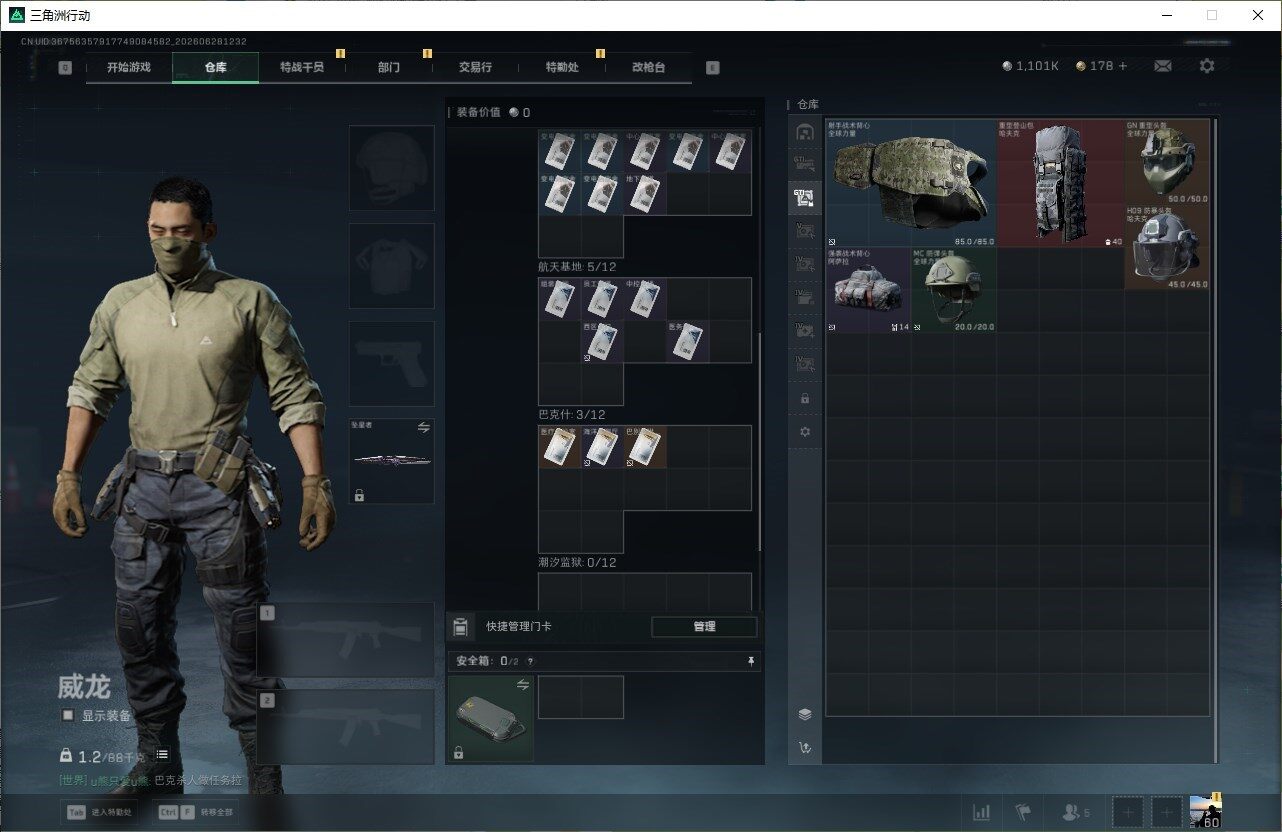Click the flag icon in bottom bar
Screen dimensions: 1282x832
click(1023, 812)
